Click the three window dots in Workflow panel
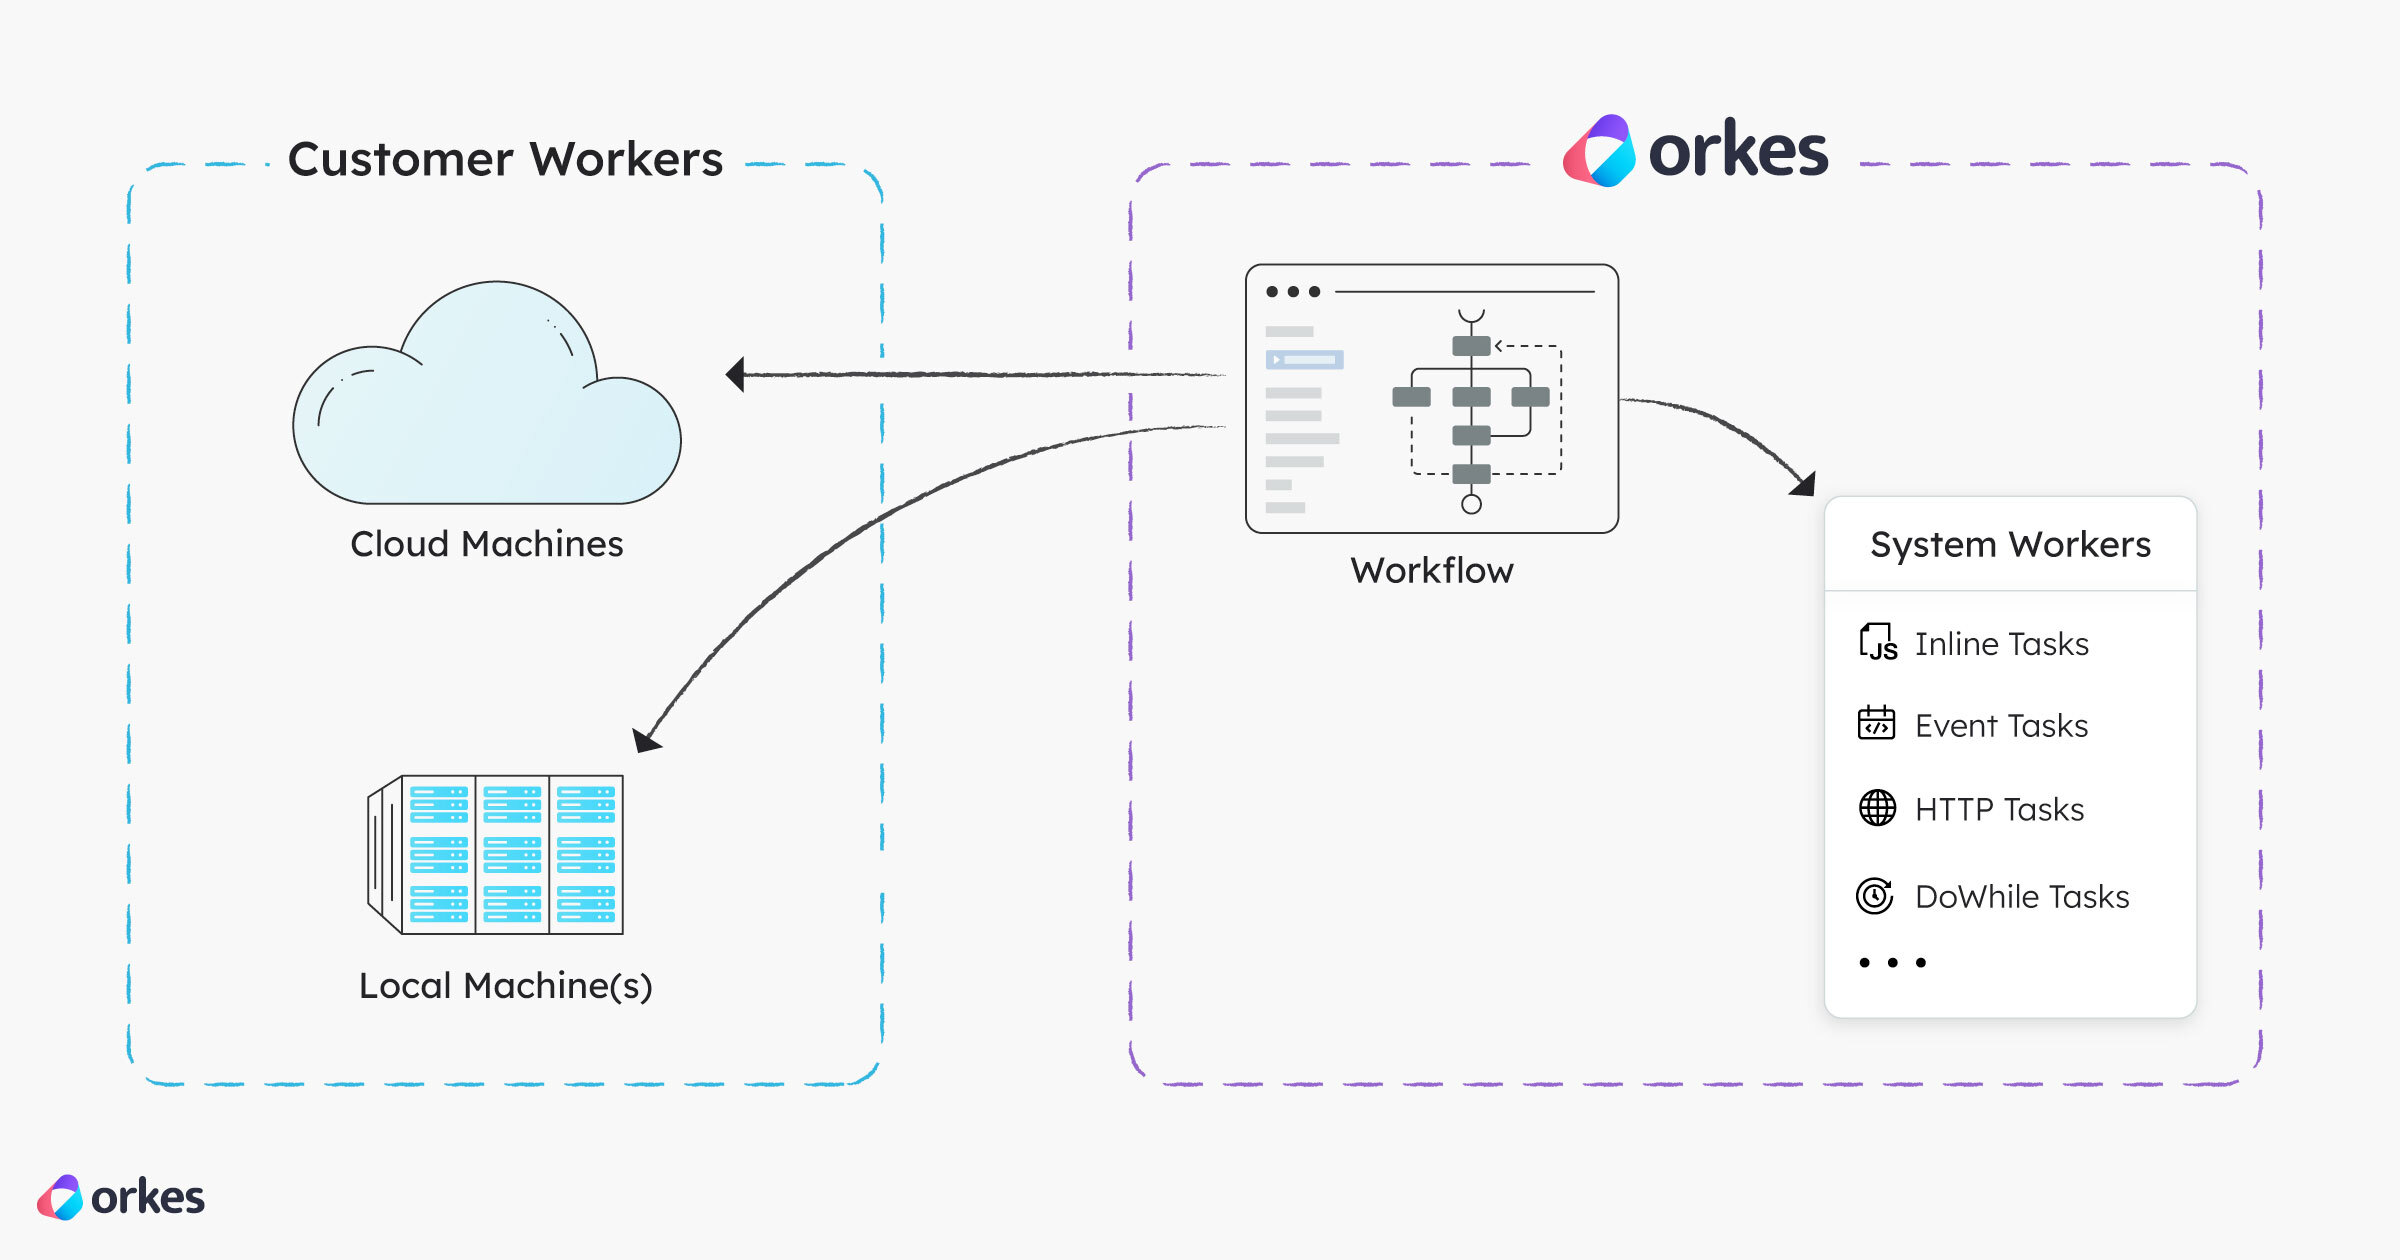Image resolution: width=2400 pixels, height=1260 pixels. tap(1294, 292)
